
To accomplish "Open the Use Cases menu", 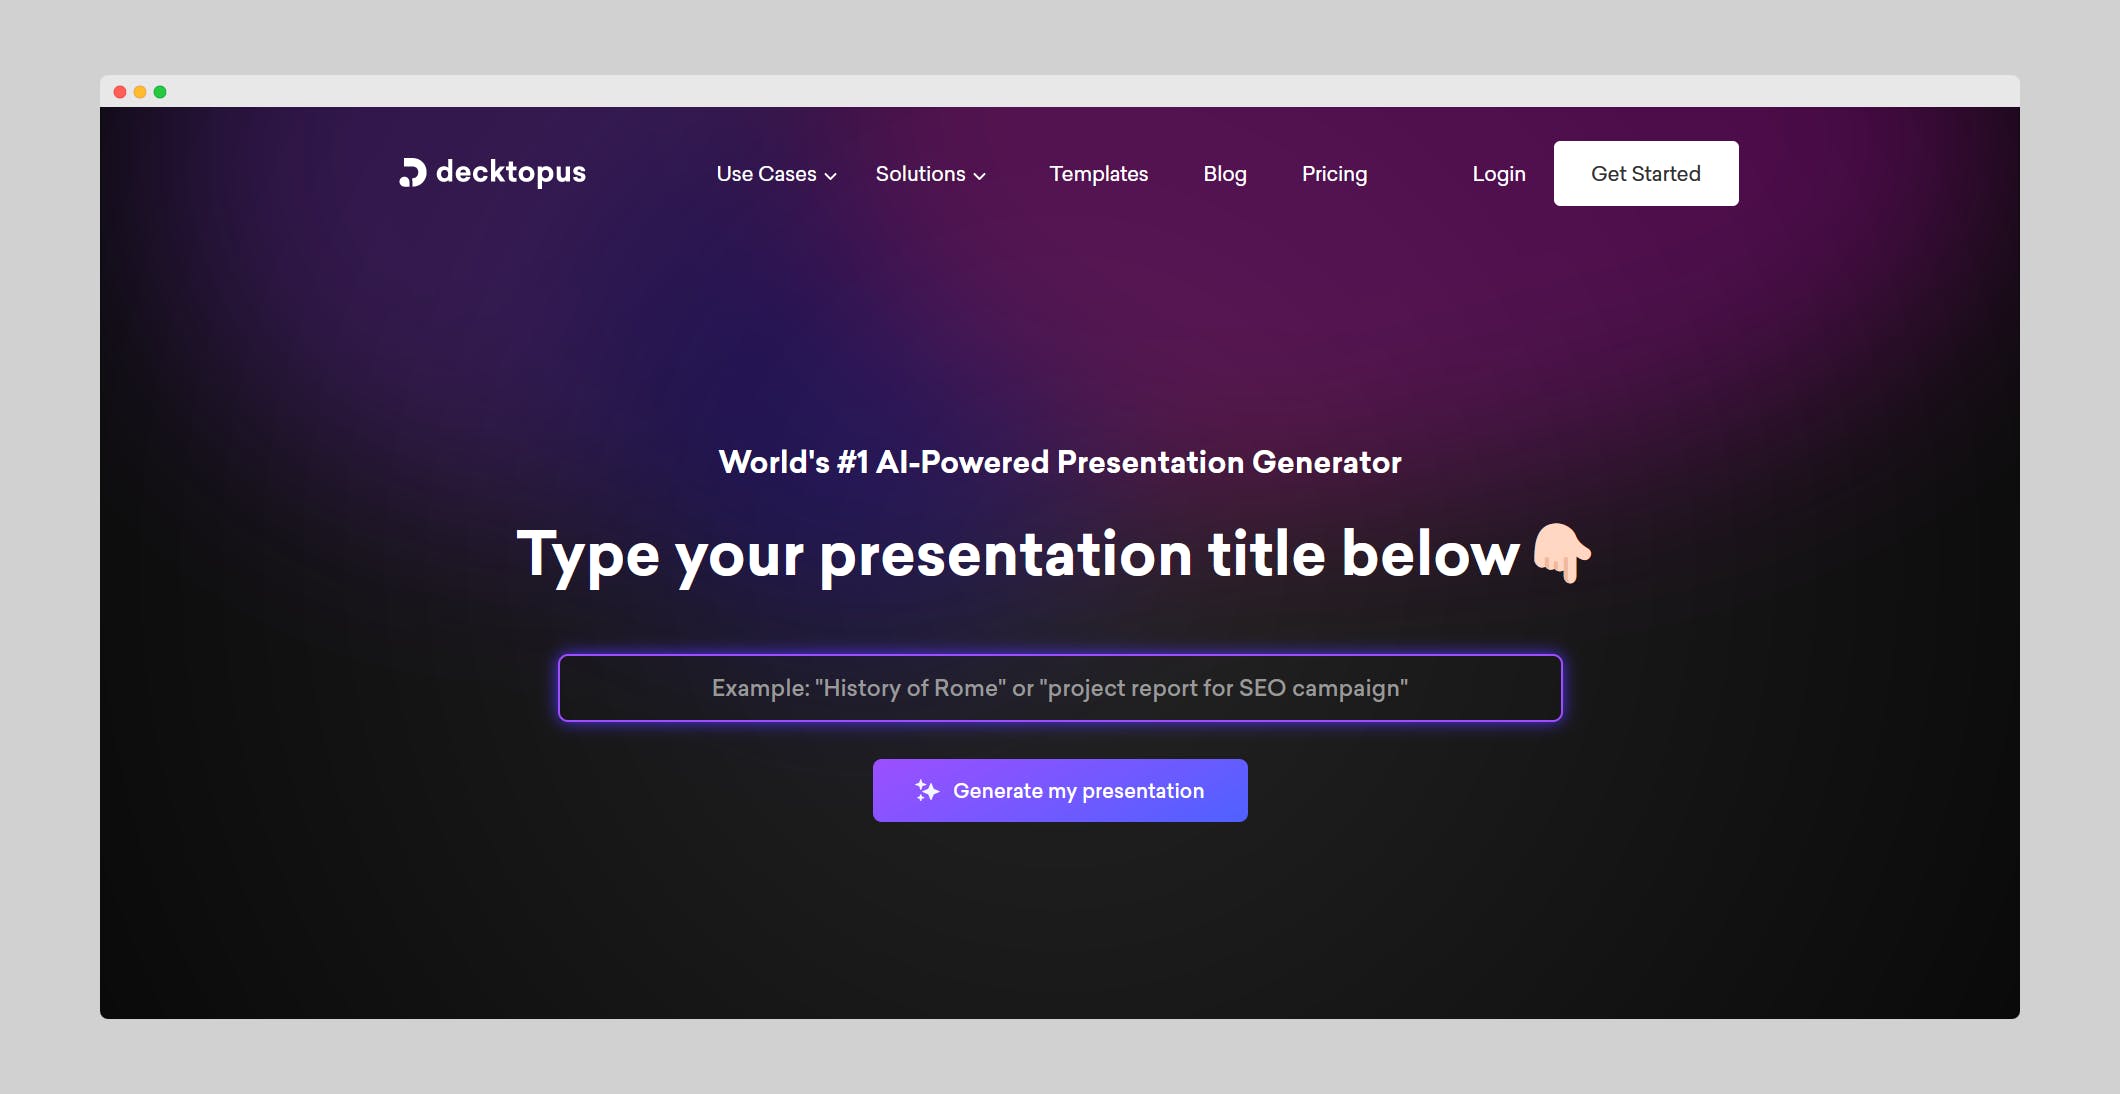I will coord(766,174).
